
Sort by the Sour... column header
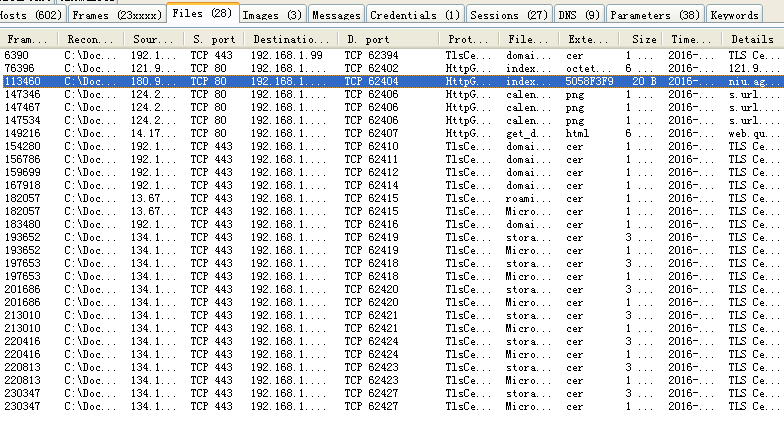tap(154, 39)
